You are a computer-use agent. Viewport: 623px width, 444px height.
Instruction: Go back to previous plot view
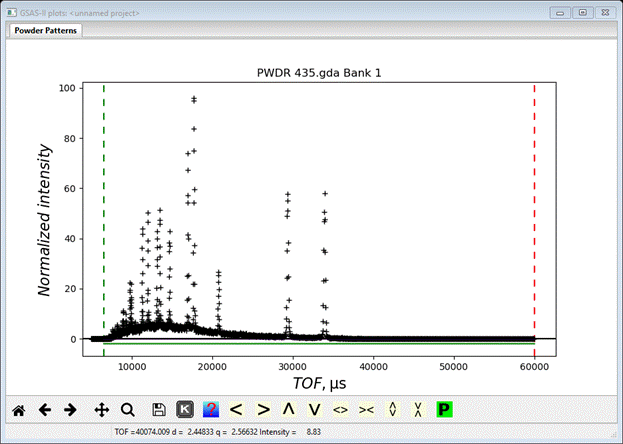click(44, 409)
